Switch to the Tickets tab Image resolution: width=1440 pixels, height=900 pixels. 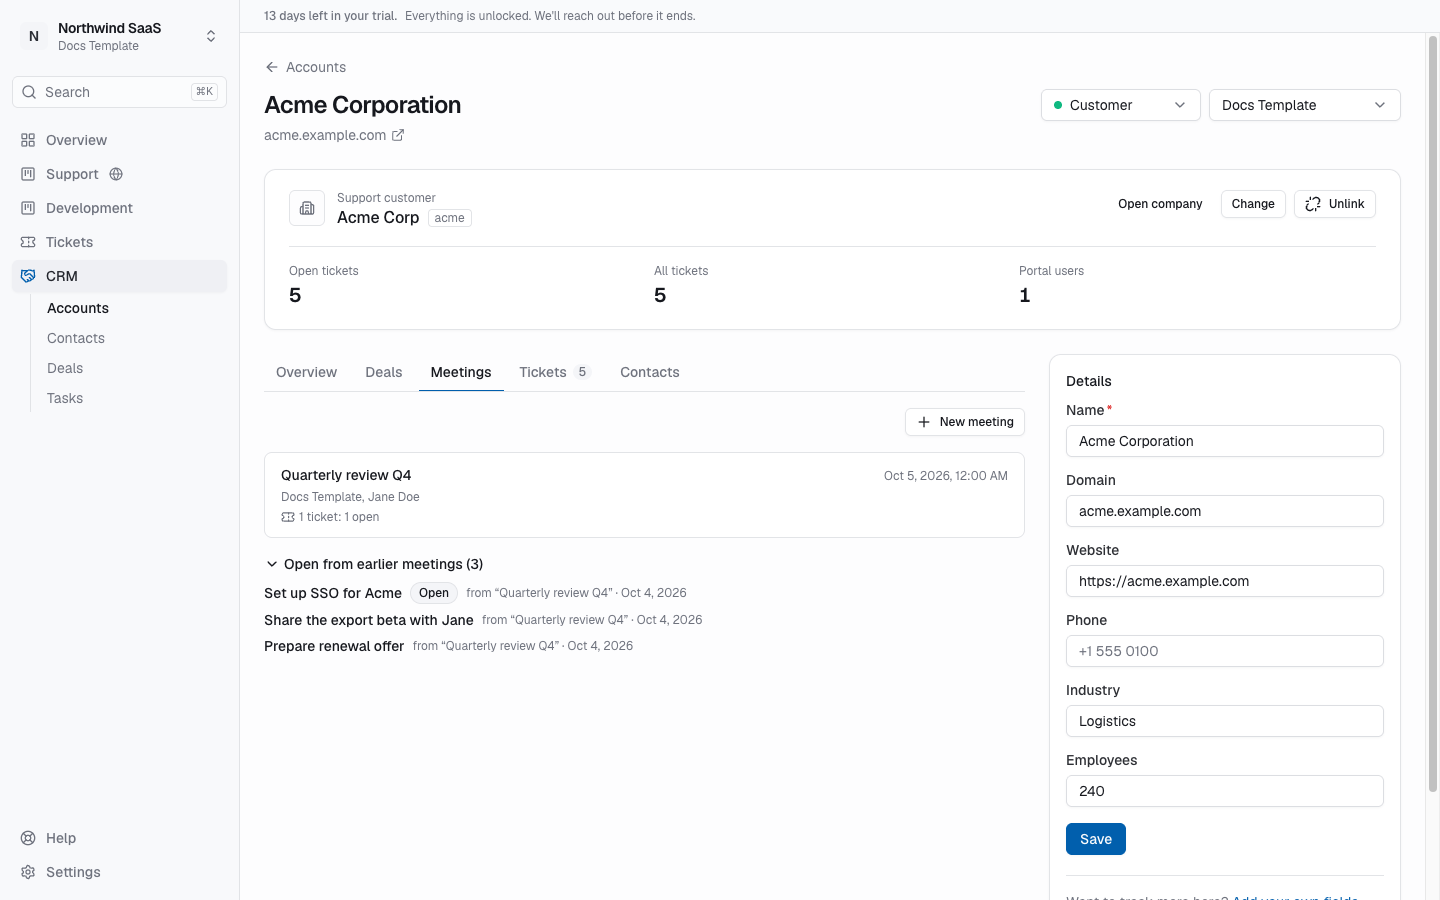555,372
